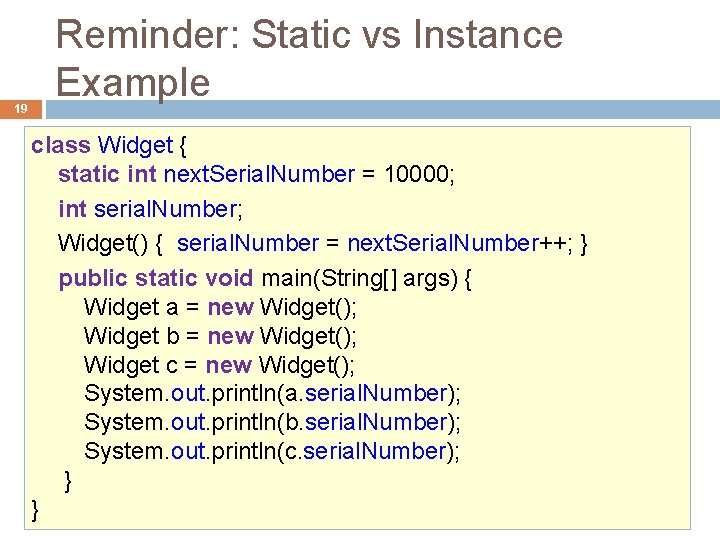720x540 pixels.
Task: Click the println(b.serial.Number) statement
Action: pyautogui.click(x=272, y=422)
